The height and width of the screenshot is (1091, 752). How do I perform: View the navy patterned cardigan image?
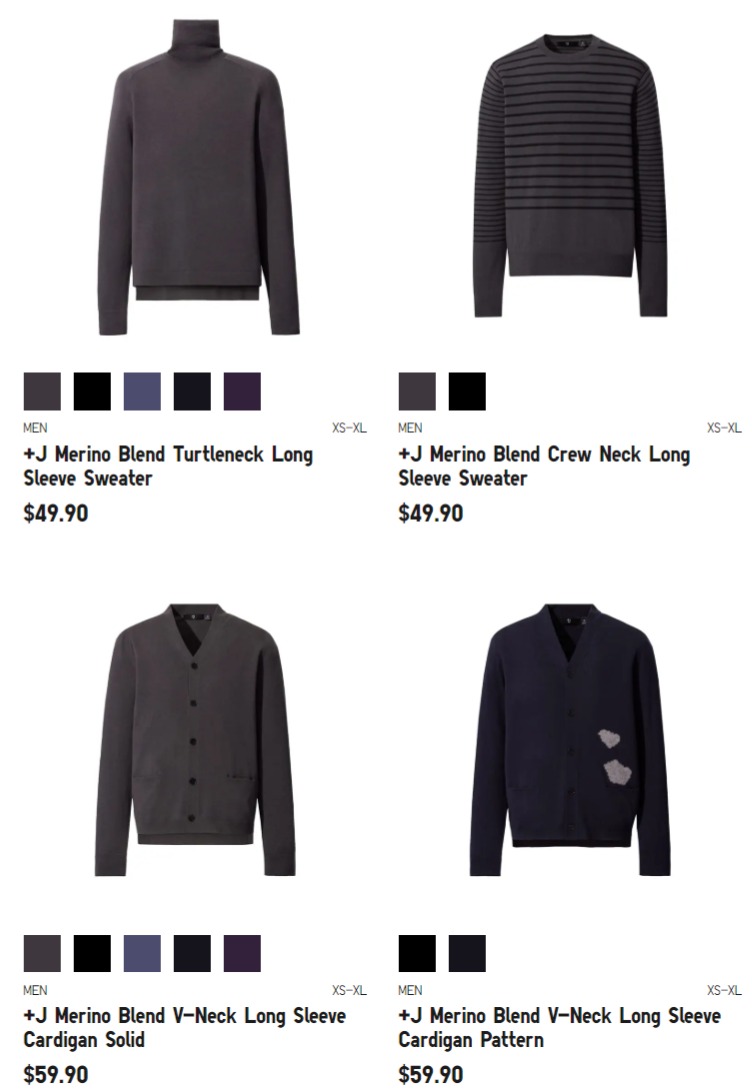pos(570,740)
